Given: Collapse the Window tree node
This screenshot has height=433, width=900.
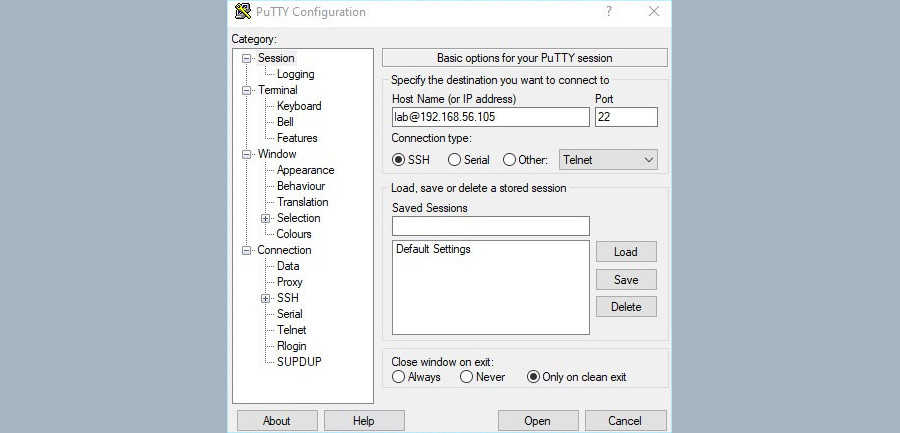Looking at the screenshot, I should click(247, 154).
